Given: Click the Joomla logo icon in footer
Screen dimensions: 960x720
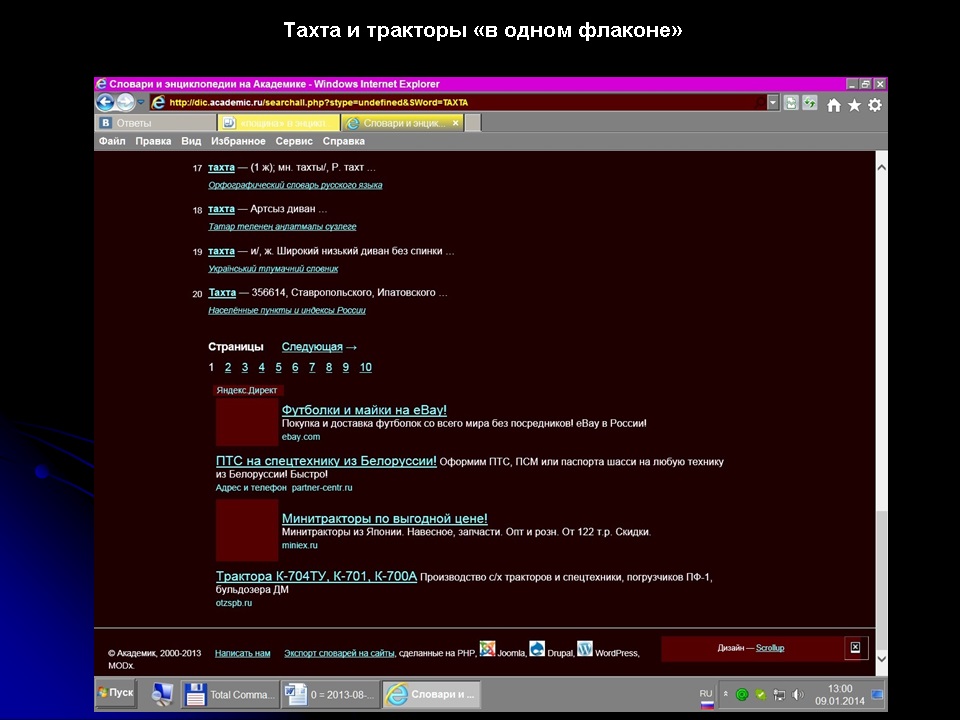Looking at the screenshot, I should (487, 648).
